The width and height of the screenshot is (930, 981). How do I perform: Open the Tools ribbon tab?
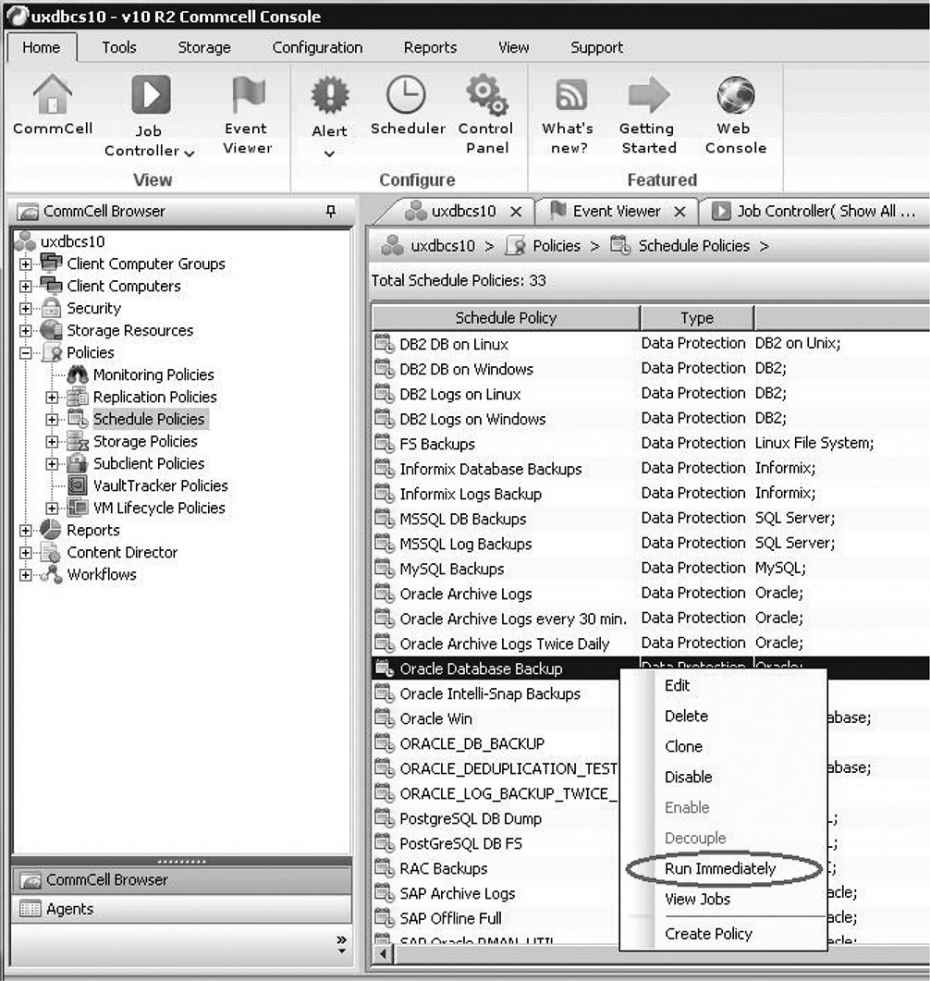119,48
